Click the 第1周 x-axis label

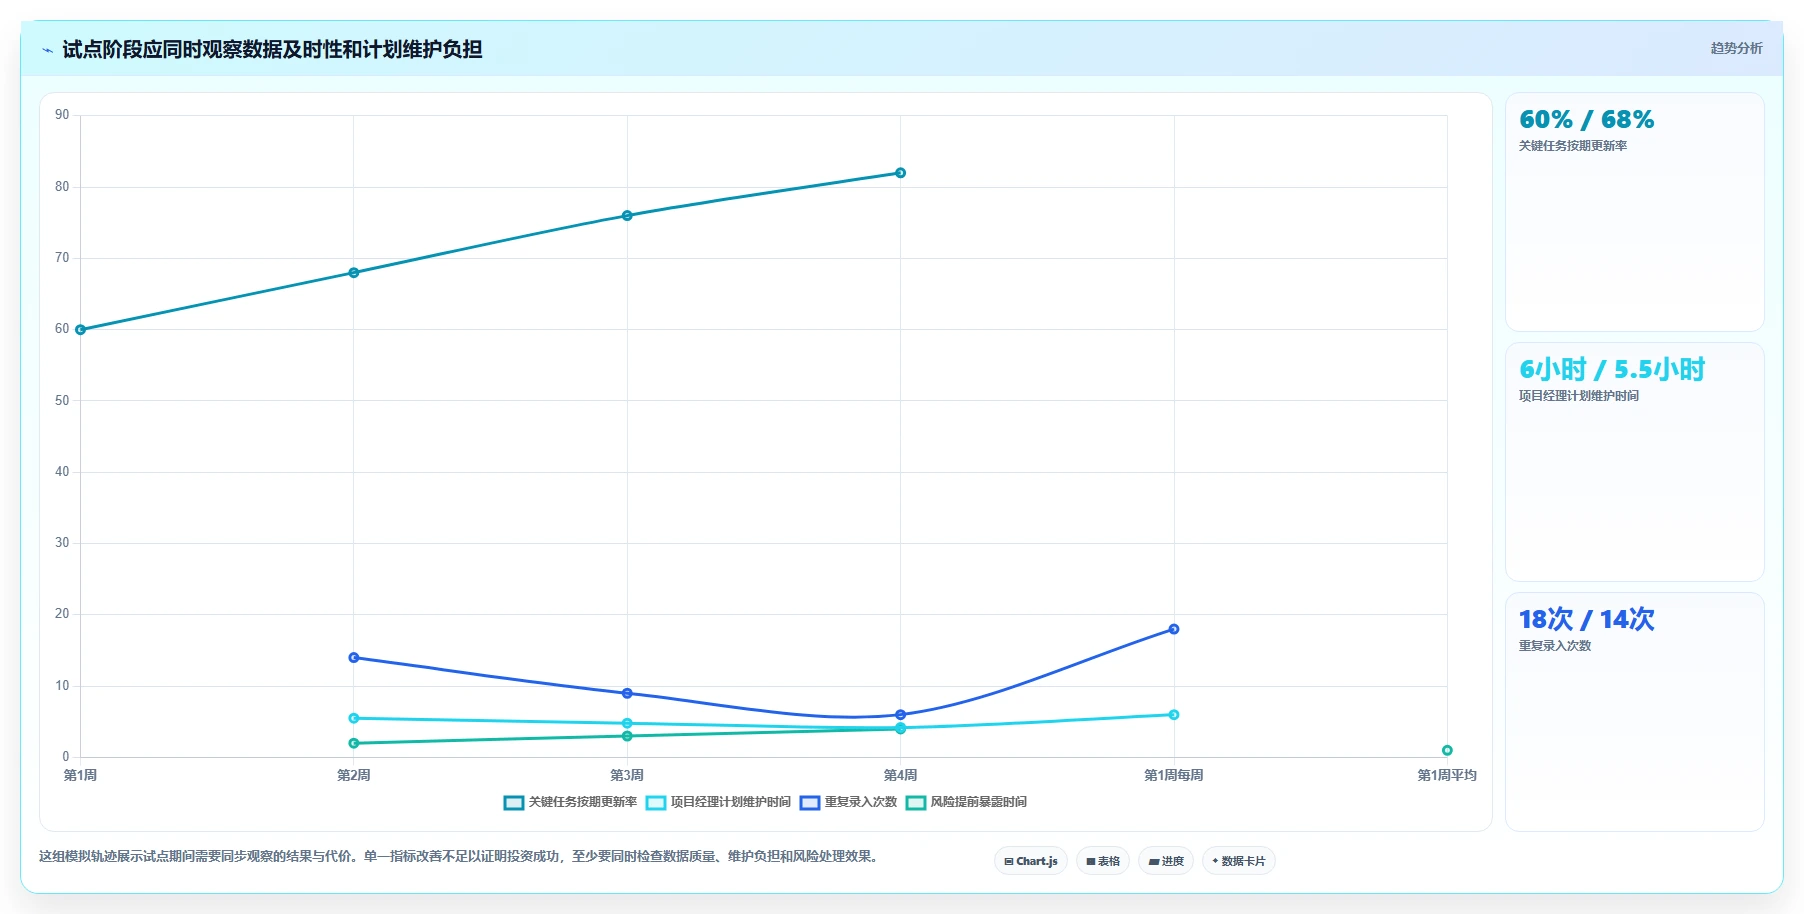pyautogui.click(x=80, y=775)
